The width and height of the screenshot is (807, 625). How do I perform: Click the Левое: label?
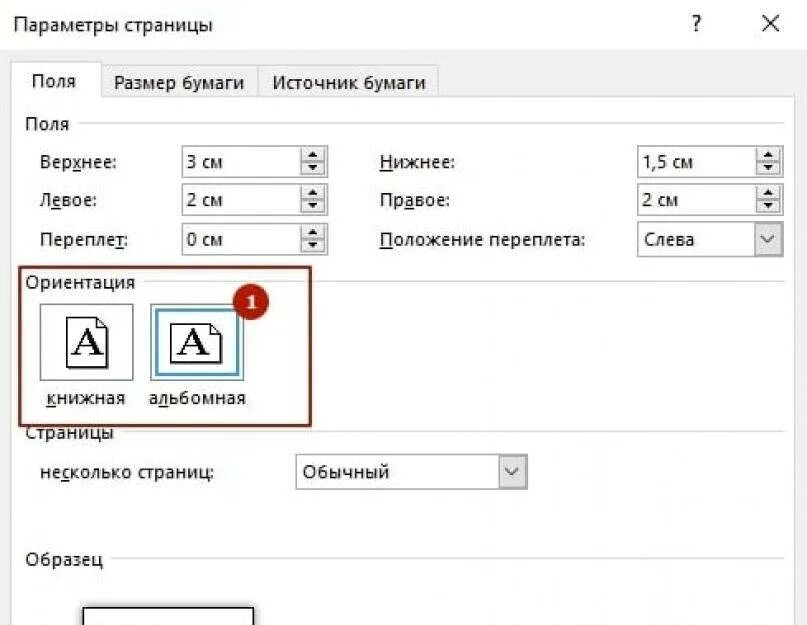68,200
